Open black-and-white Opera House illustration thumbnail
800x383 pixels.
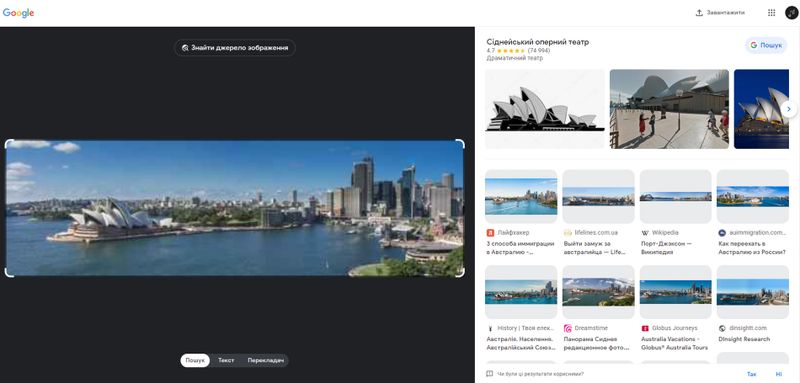(x=544, y=109)
